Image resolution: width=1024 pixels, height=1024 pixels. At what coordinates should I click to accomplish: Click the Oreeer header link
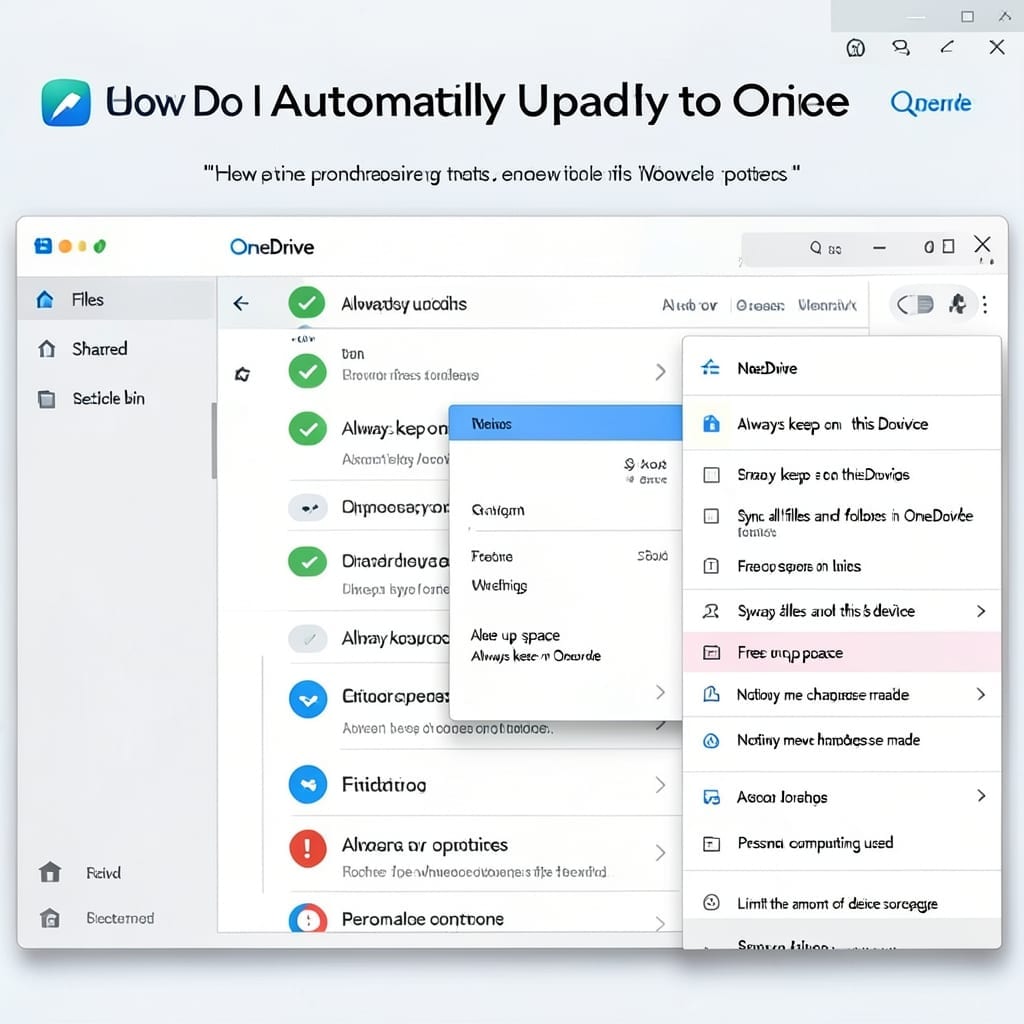click(760, 305)
